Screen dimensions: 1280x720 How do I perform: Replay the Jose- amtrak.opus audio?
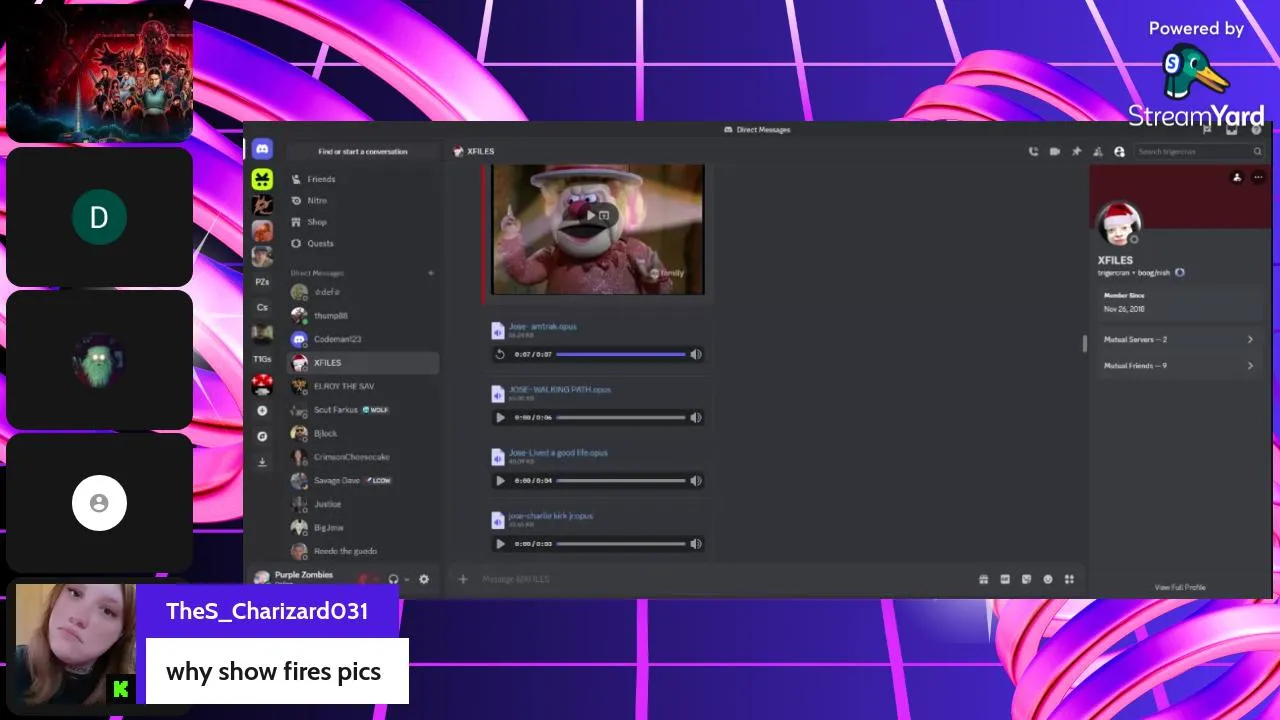click(x=500, y=354)
